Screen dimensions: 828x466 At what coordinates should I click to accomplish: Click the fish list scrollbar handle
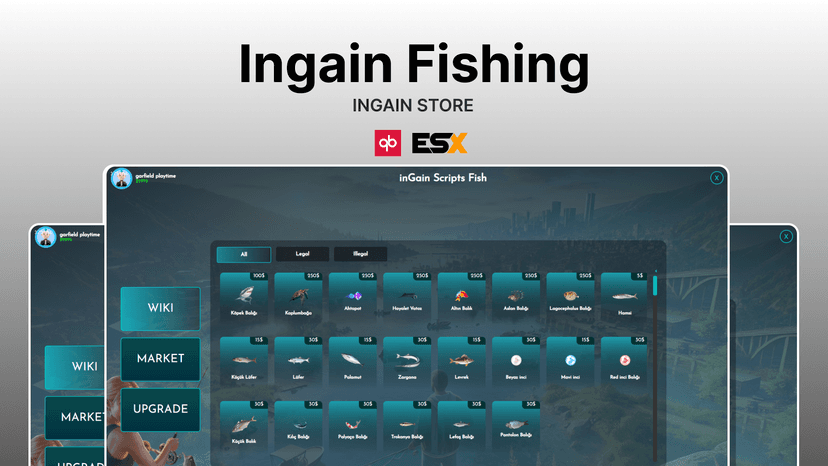tap(655, 286)
